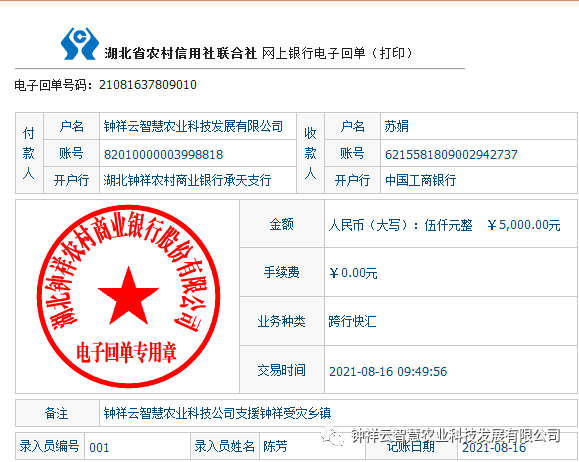Click the transaction time 2021-08-16 09:49:56
579x462 pixels.
pyautogui.click(x=388, y=371)
